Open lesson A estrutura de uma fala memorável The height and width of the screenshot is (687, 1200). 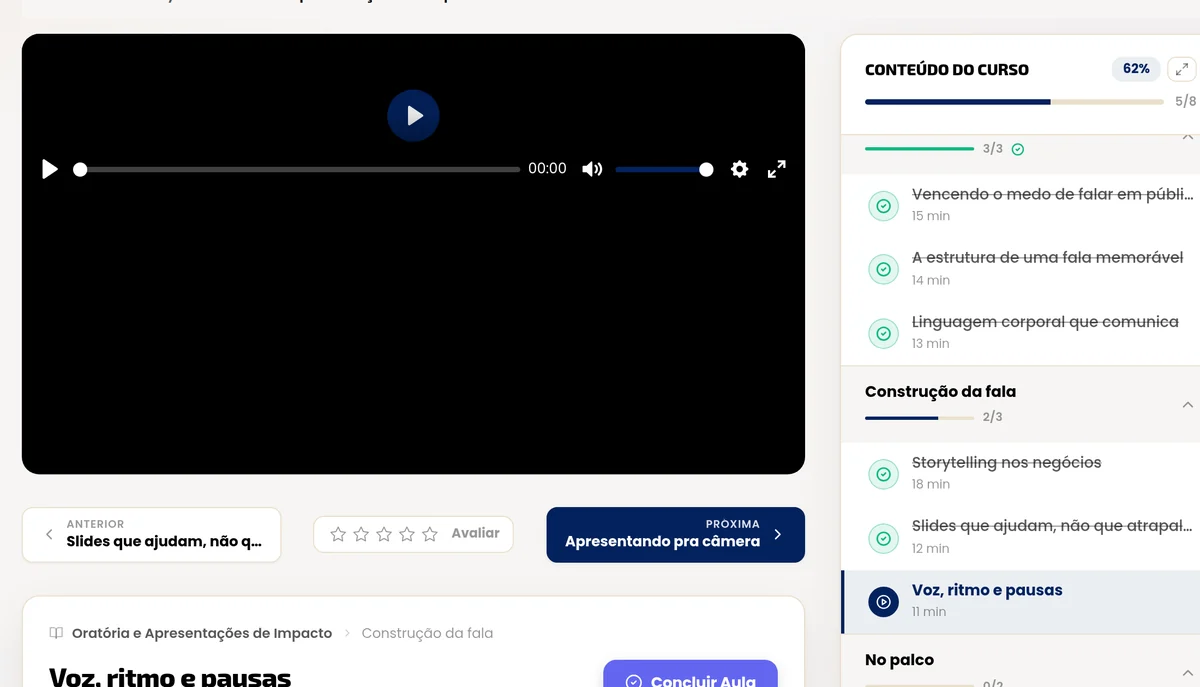1020,269
